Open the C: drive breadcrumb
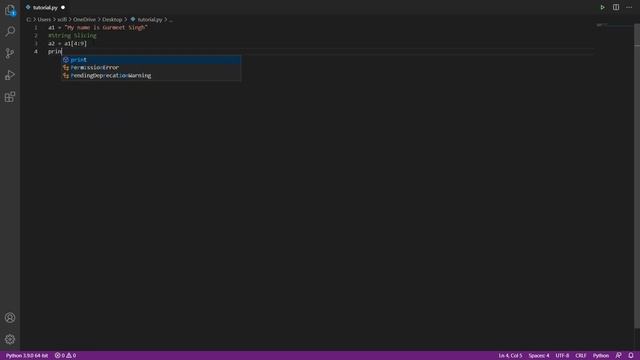 pos(29,20)
